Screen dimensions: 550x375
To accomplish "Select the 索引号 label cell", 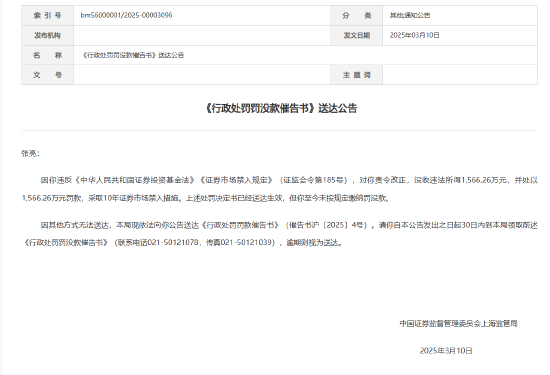I will click(x=47, y=15).
